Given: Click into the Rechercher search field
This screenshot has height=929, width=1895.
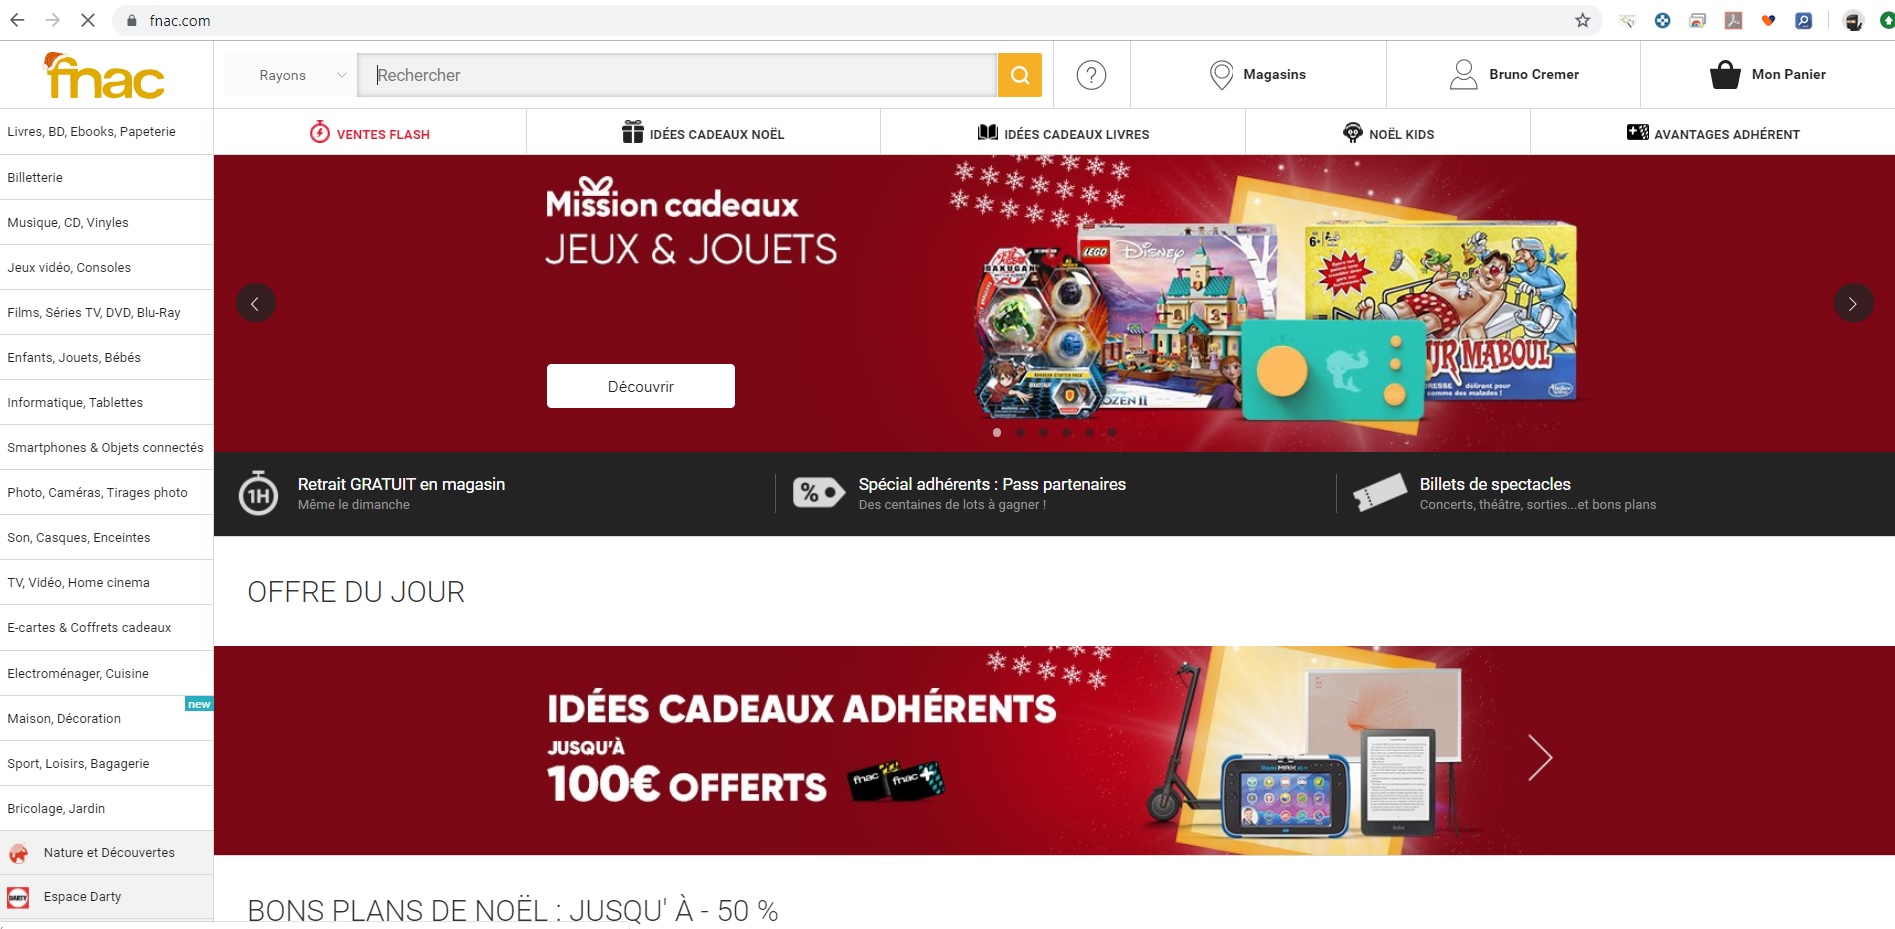Looking at the screenshot, I should [x=677, y=75].
